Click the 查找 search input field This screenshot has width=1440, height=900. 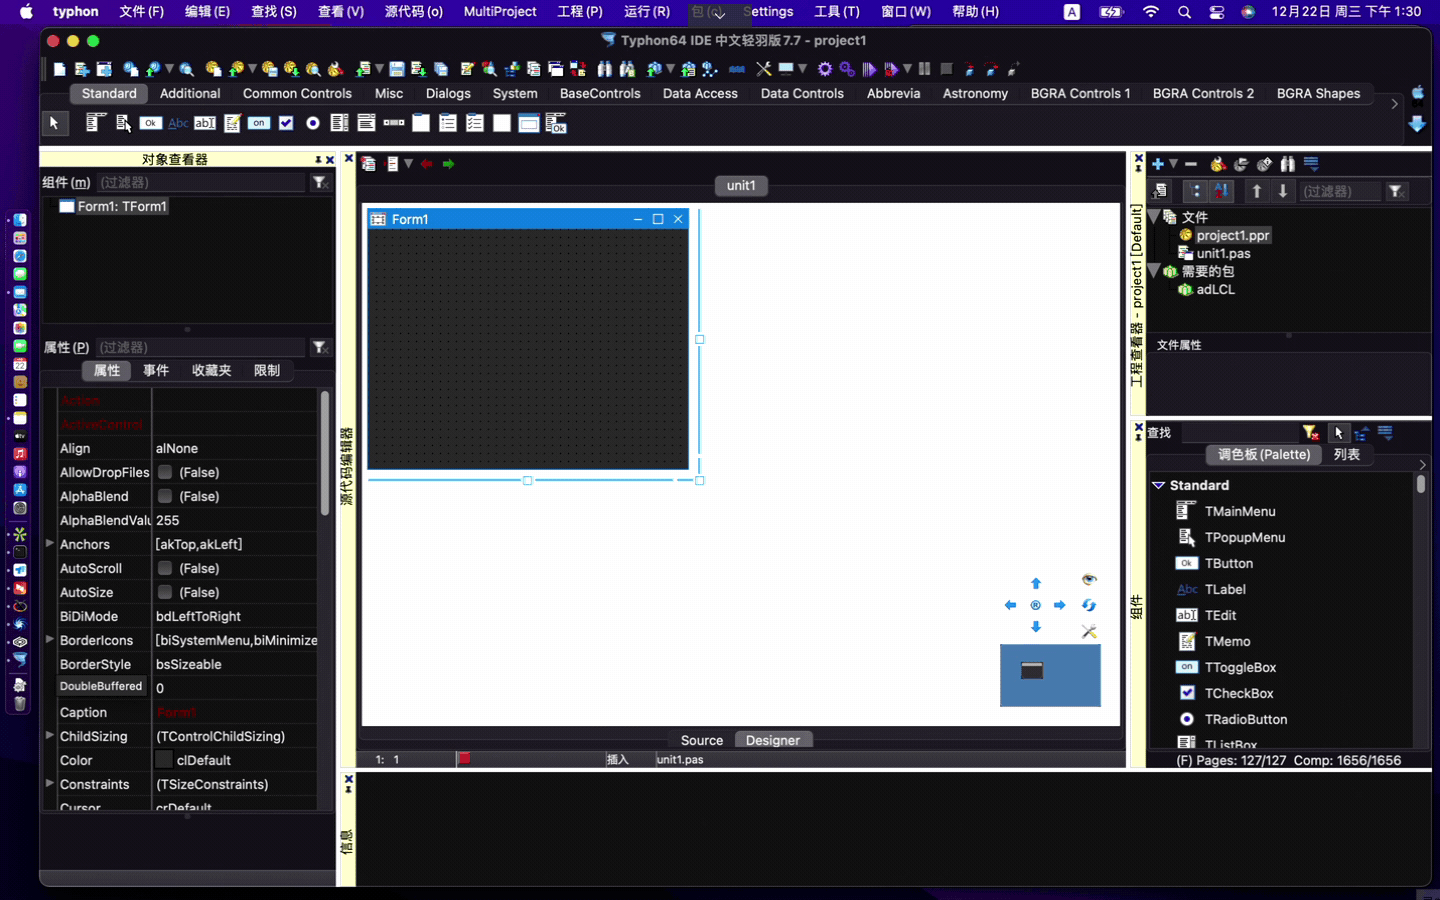click(1238, 432)
